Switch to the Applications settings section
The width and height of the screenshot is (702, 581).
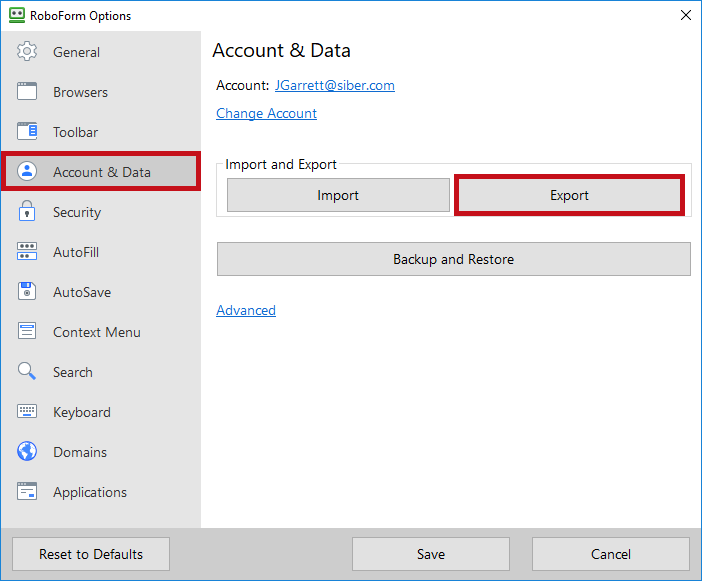tap(90, 492)
